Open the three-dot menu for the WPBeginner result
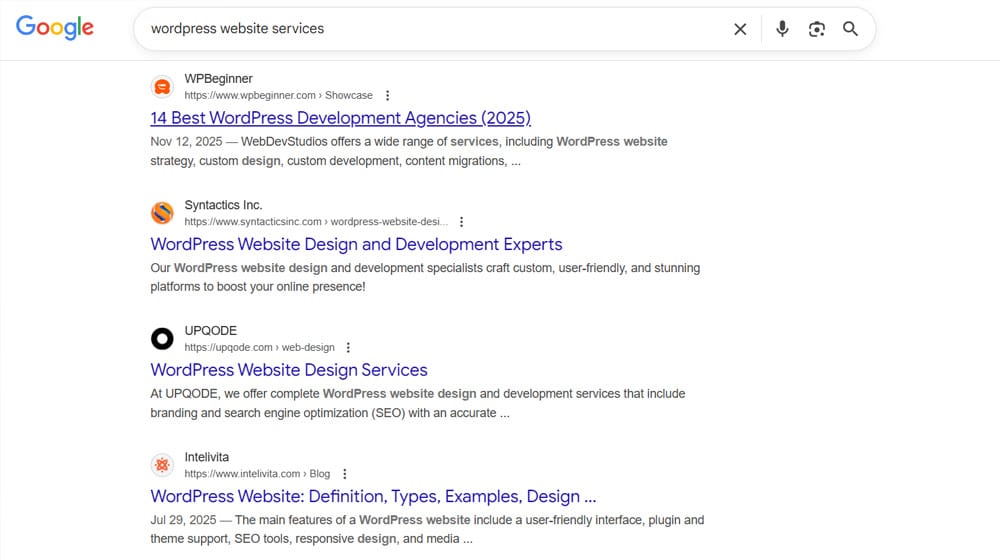 pos(387,96)
